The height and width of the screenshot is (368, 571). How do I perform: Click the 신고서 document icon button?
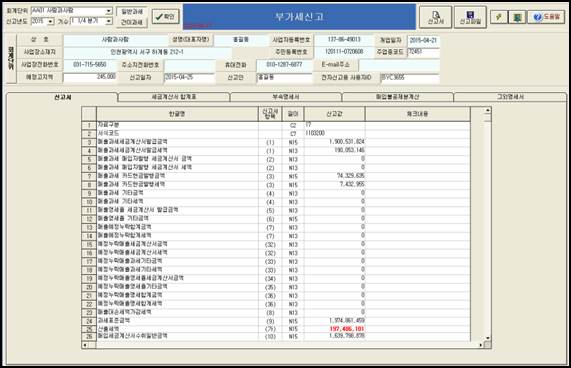coord(436,17)
